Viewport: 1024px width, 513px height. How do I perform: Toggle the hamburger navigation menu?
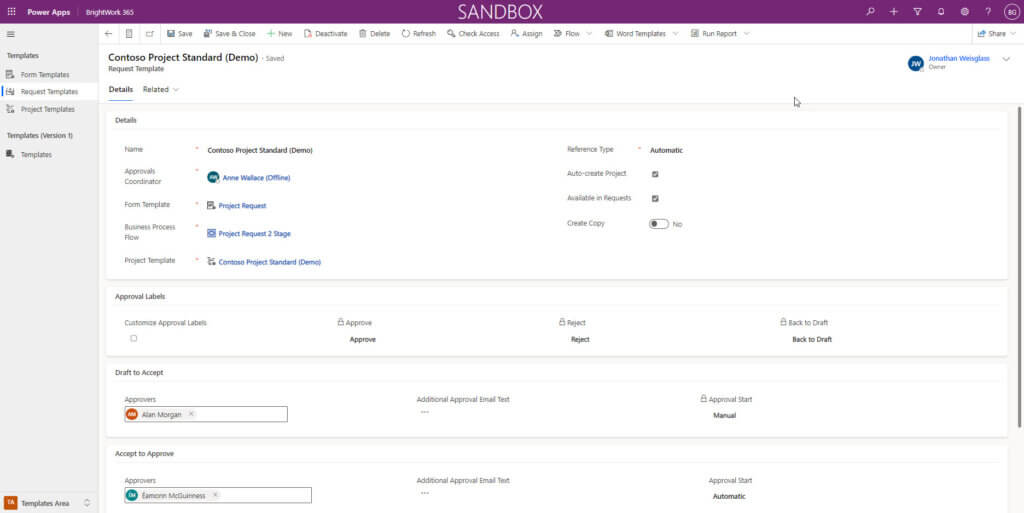[x=10, y=34]
